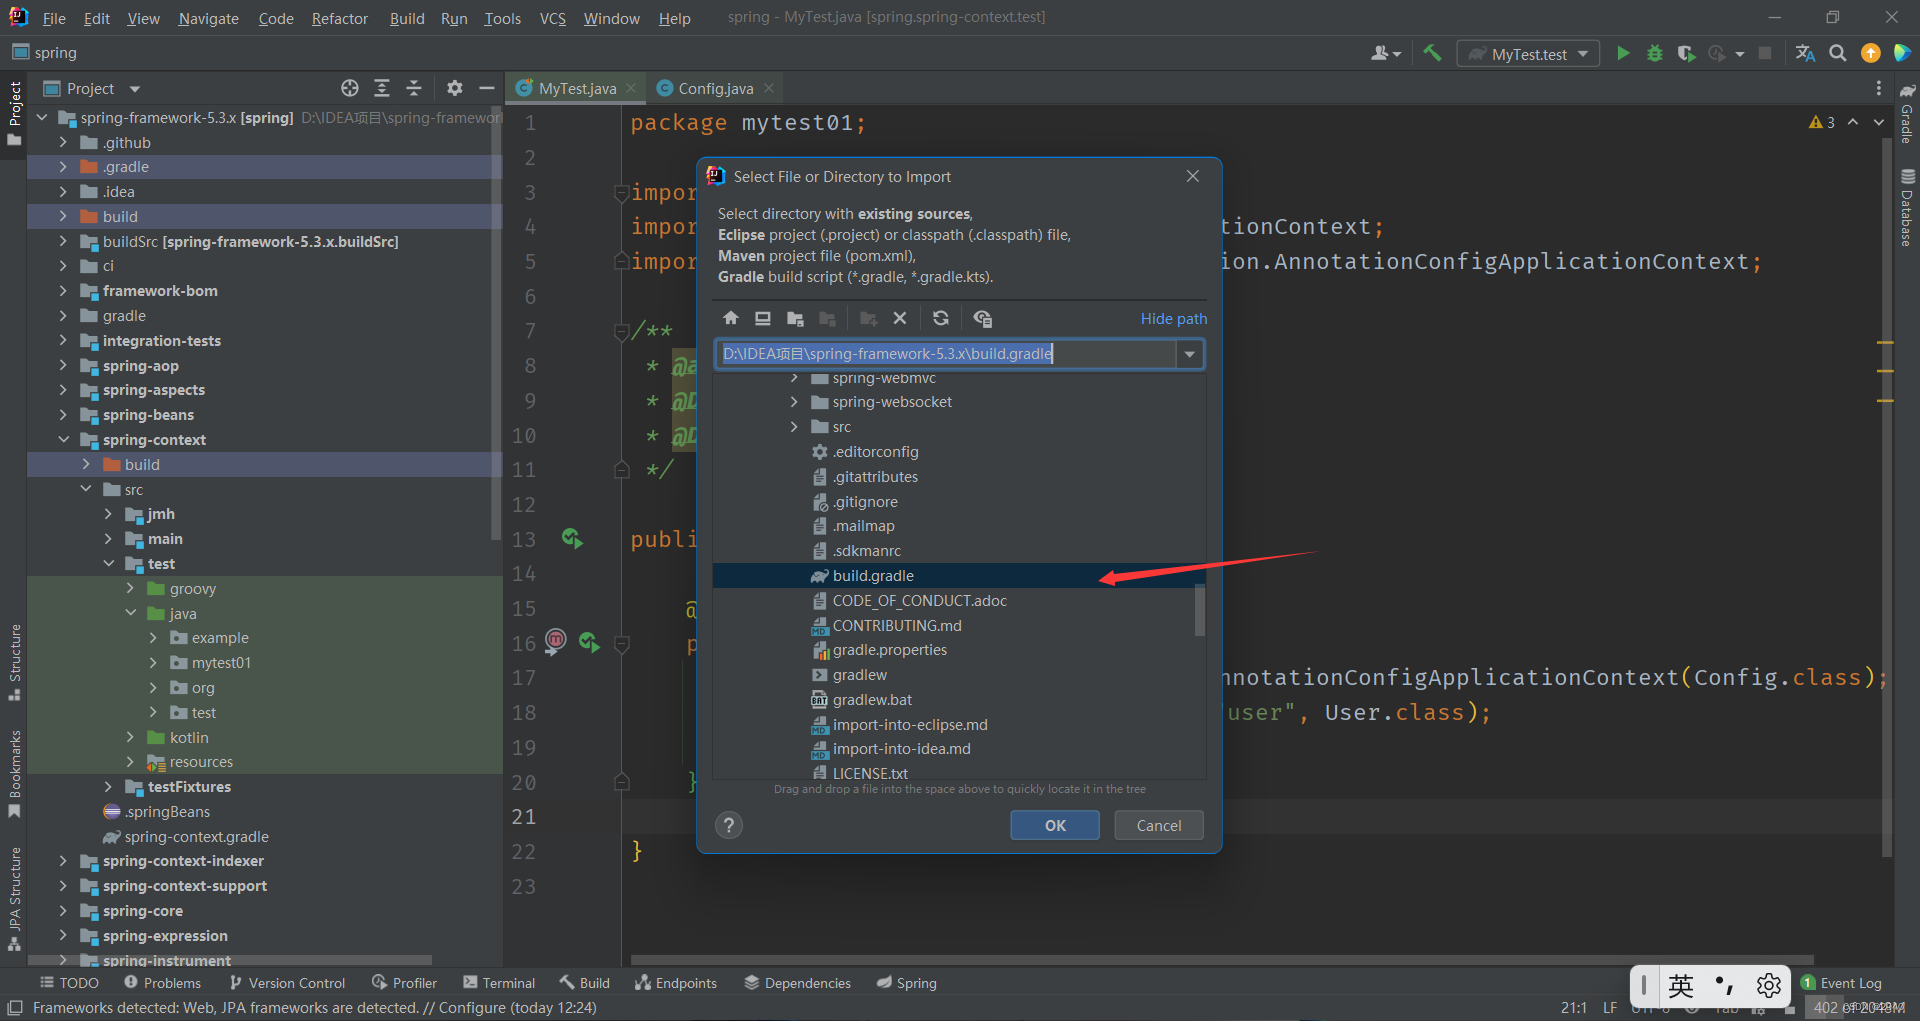Expand spring-beans module in Project tree

point(64,414)
